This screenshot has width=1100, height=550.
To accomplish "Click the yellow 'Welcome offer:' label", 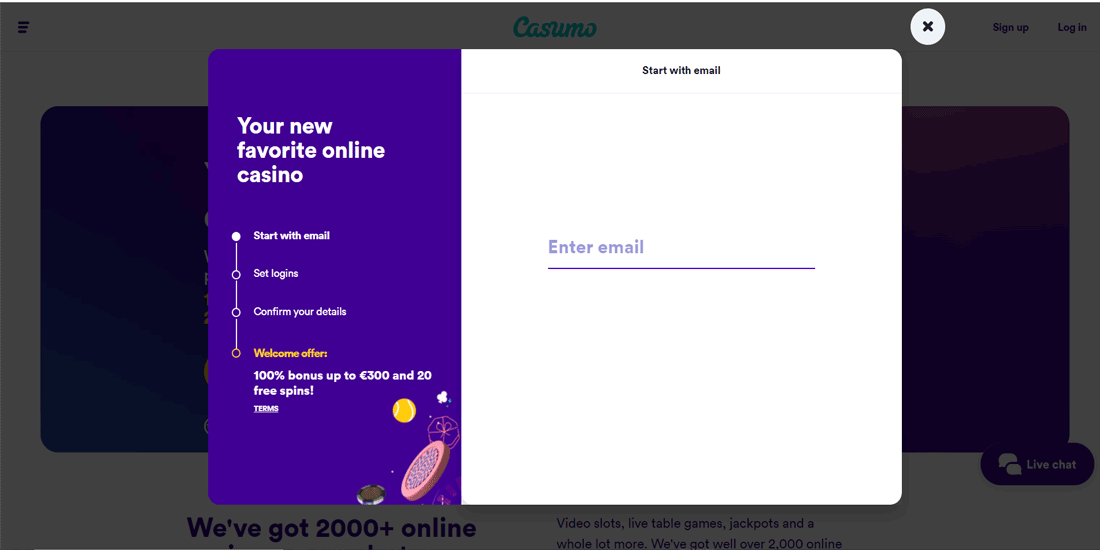I will coord(290,353).
